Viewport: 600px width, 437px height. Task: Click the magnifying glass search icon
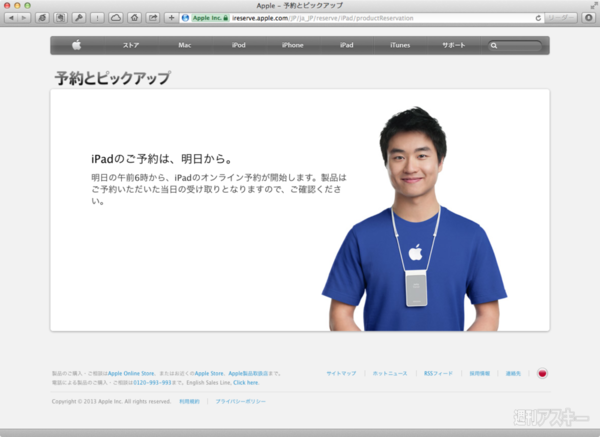click(x=494, y=46)
